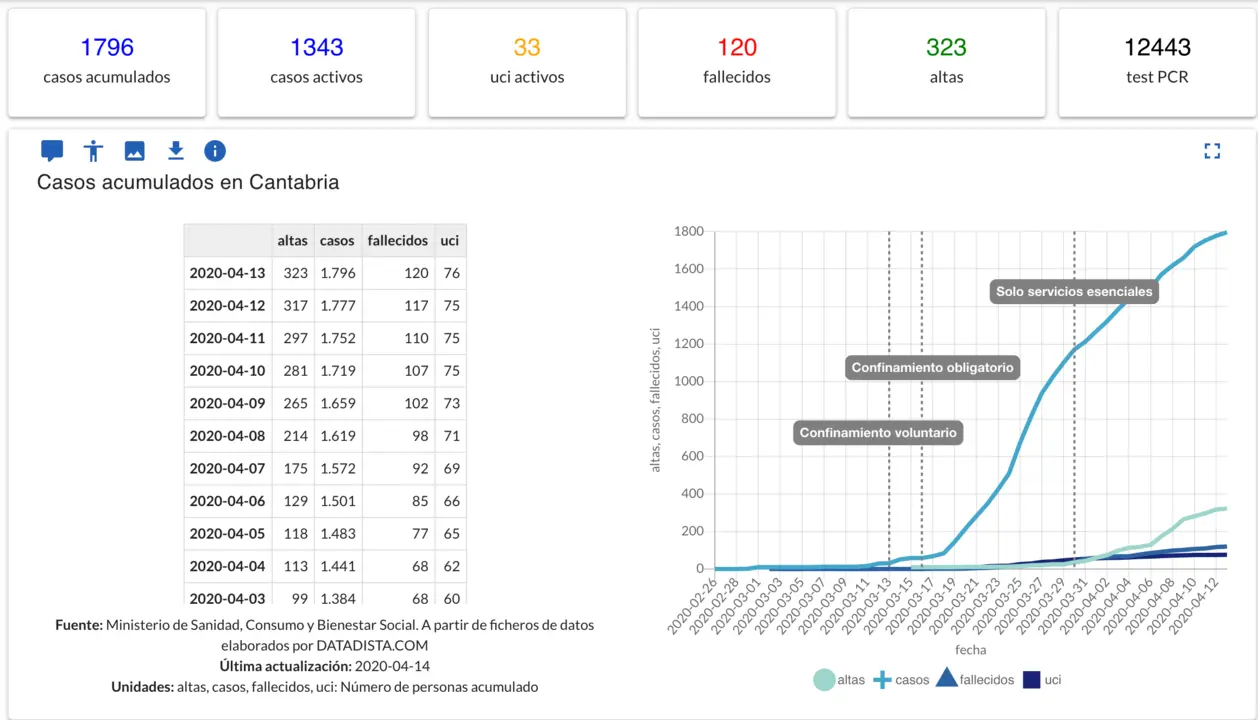Open the fallecidos 120 card
The width and height of the screenshot is (1258, 720).
737,62
